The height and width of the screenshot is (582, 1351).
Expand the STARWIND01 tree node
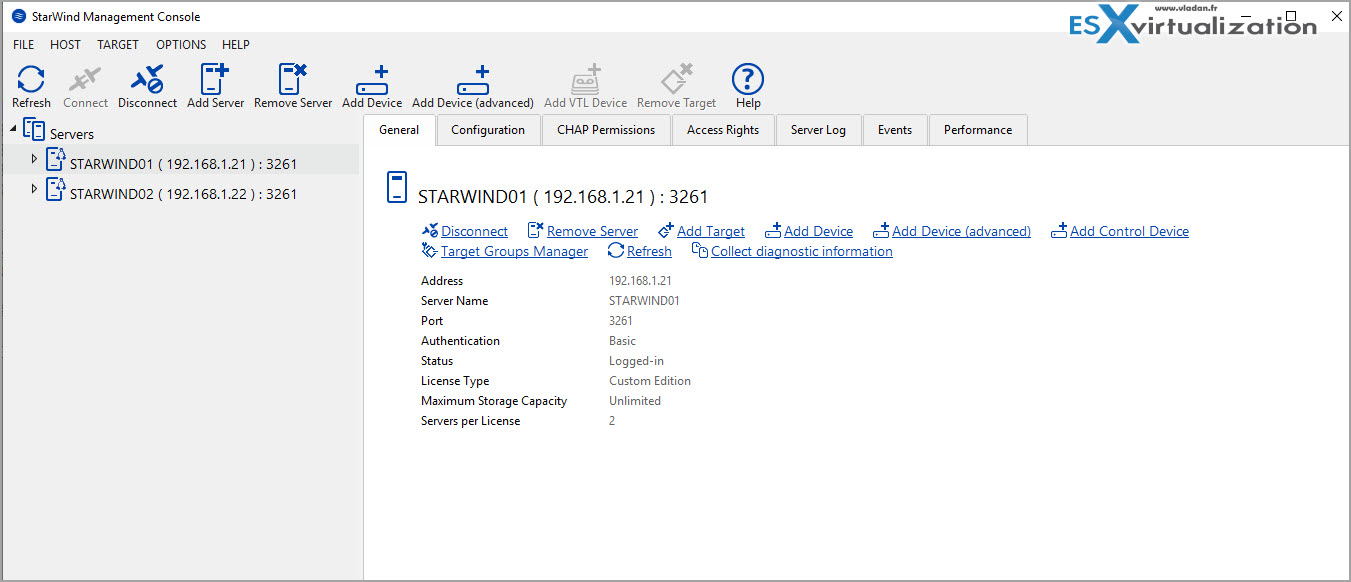(x=34, y=159)
